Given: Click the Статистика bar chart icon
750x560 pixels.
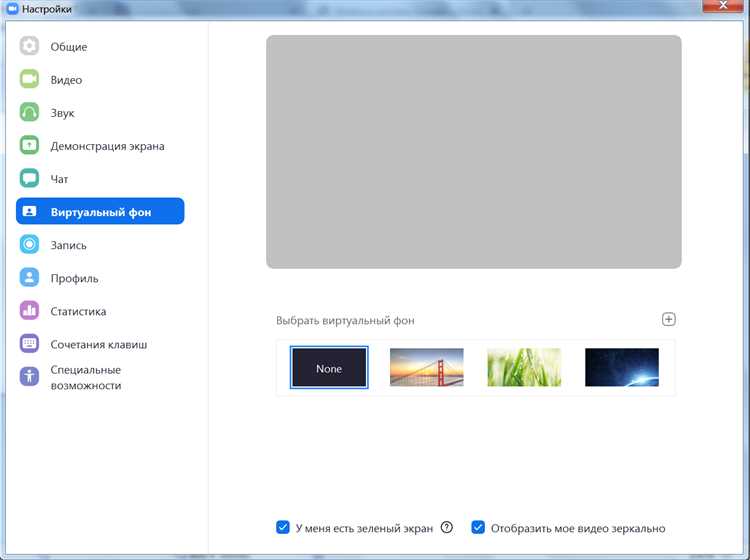Looking at the screenshot, I should click(x=29, y=310).
